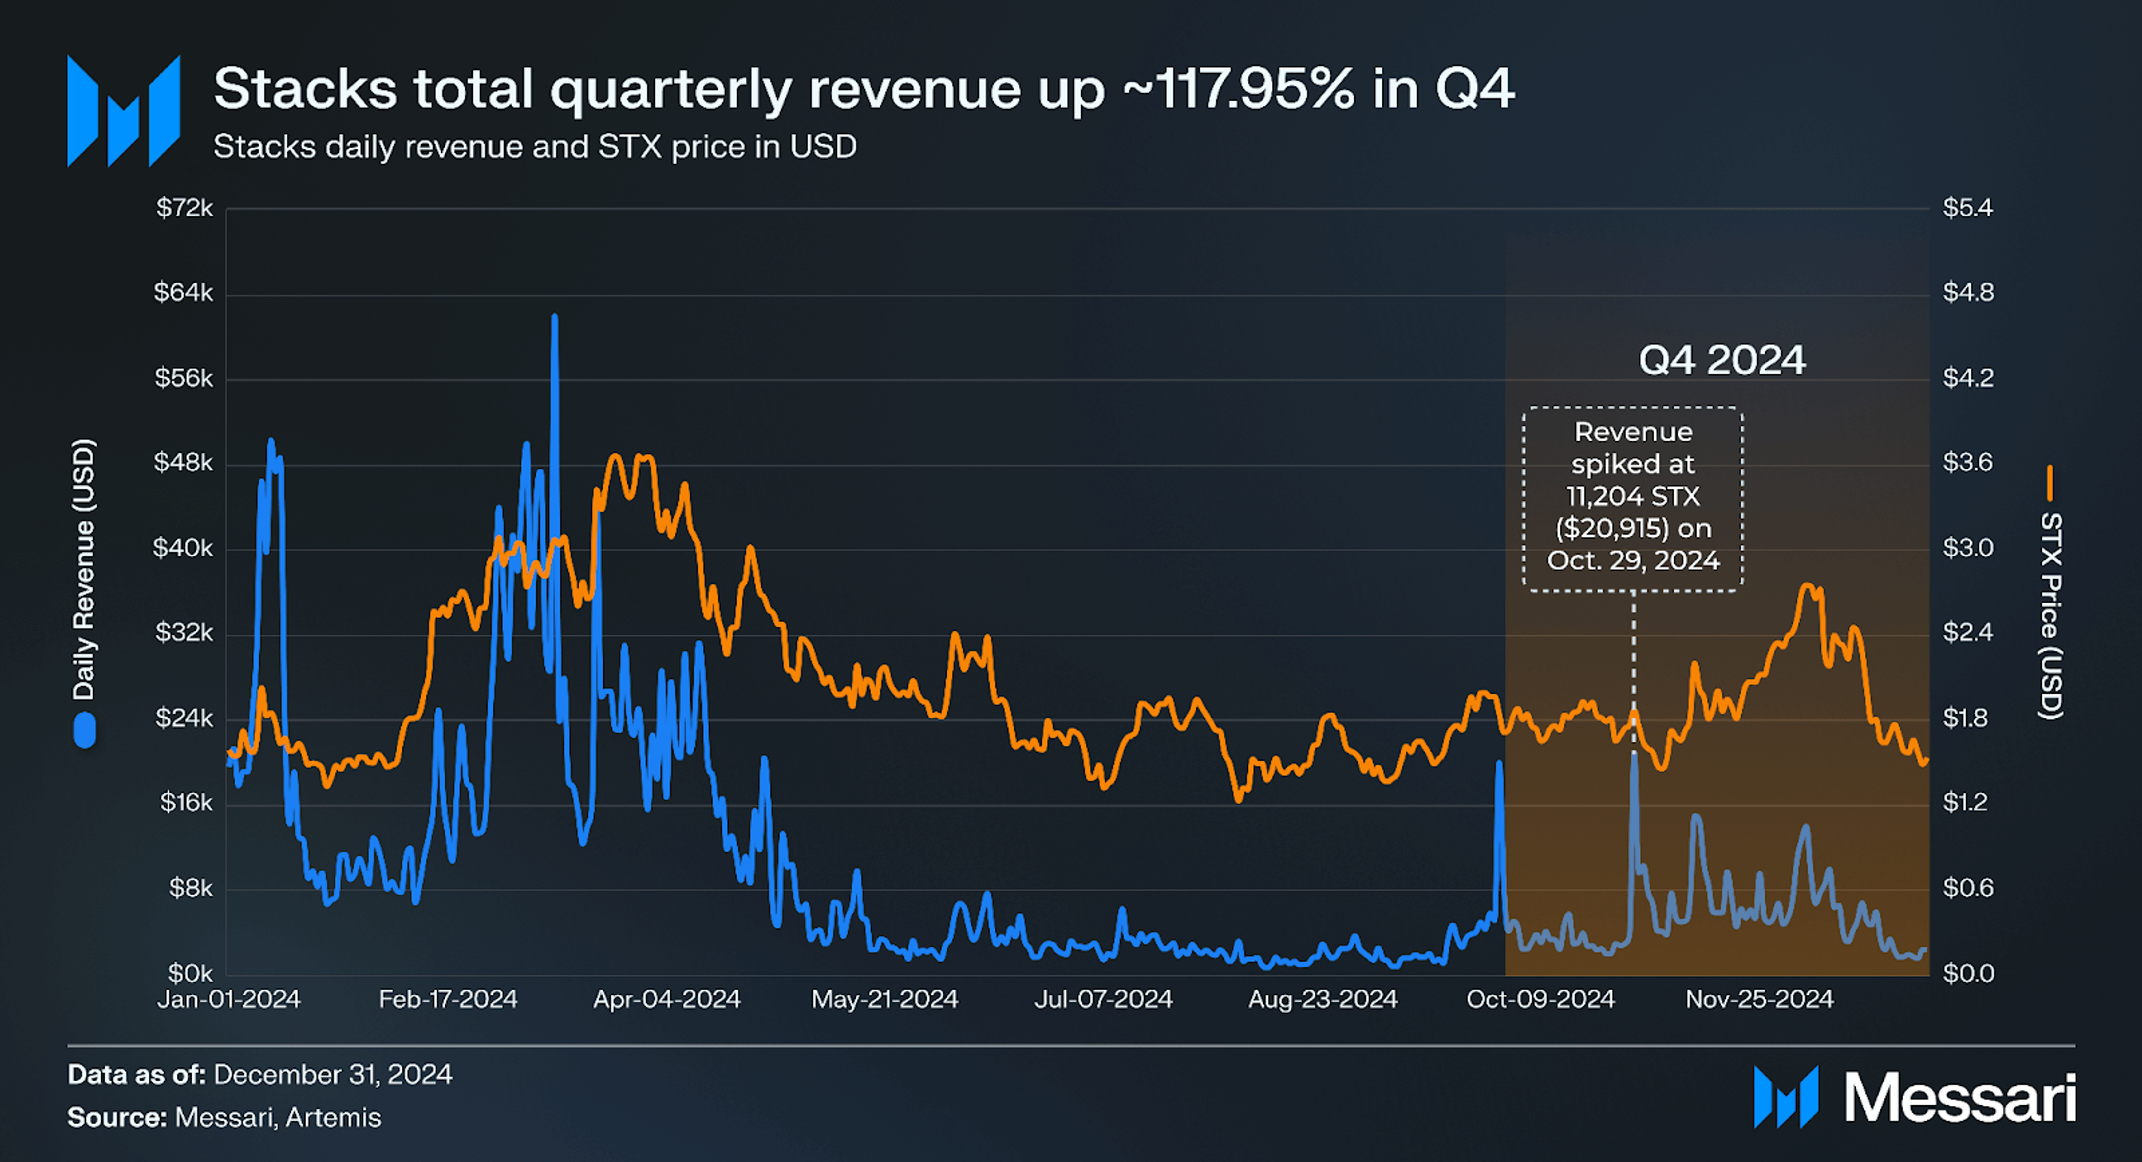Click the May-21-2024 x-axis date label
2142x1162 pixels.
884,999
